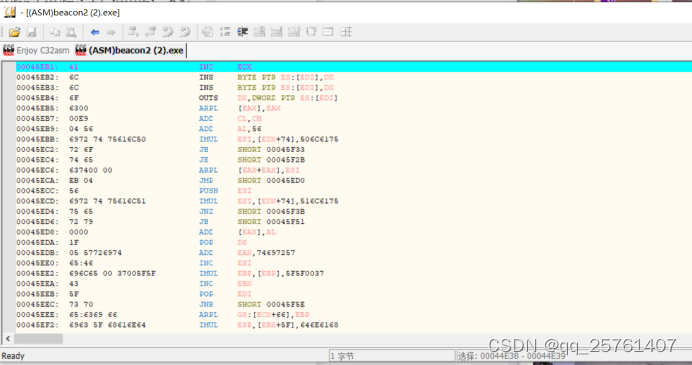The height and width of the screenshot is (365, 692).
Task: Switch to the Enjoy C32asm tab
Action: [x=36, y=50]
